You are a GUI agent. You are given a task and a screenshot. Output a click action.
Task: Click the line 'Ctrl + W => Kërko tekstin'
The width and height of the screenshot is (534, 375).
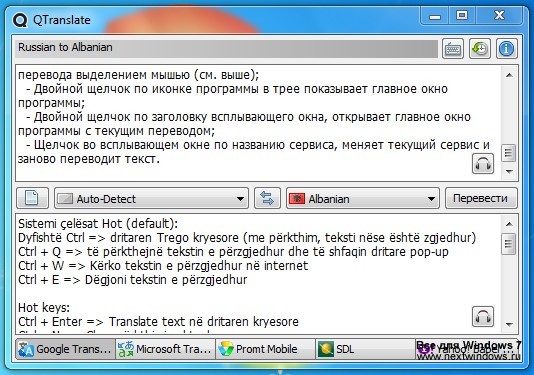point(163,266)
